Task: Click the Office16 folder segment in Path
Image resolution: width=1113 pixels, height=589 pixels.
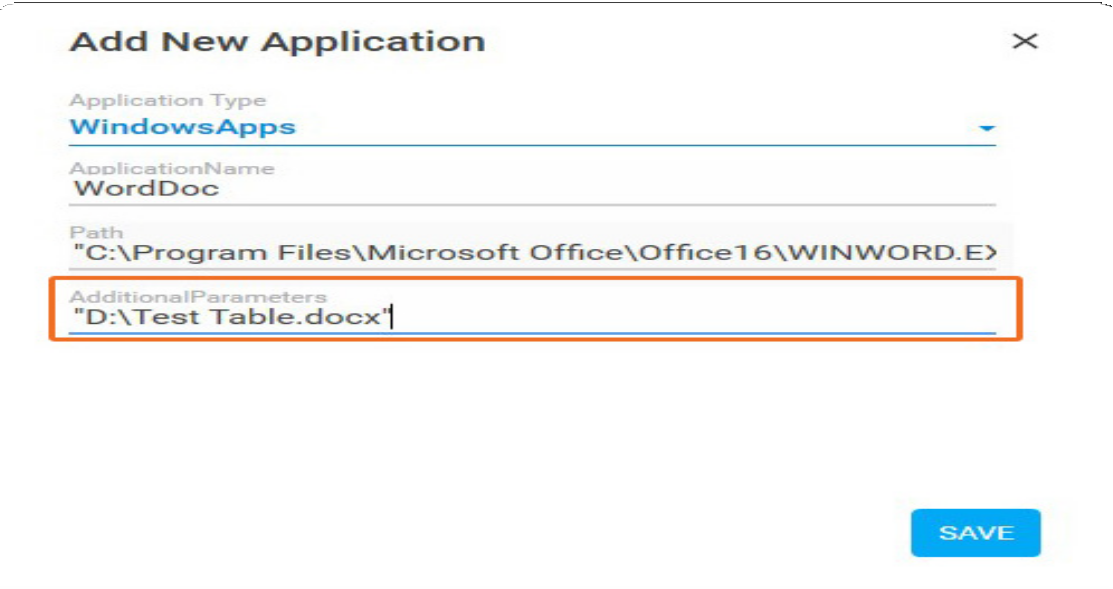Action: tap(706, 253)
